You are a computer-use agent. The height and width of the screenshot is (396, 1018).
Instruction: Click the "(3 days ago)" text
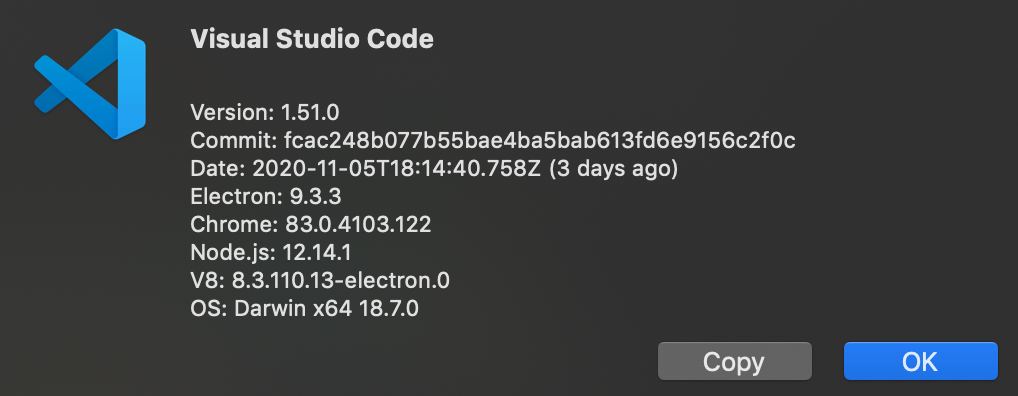click(613, 169)
